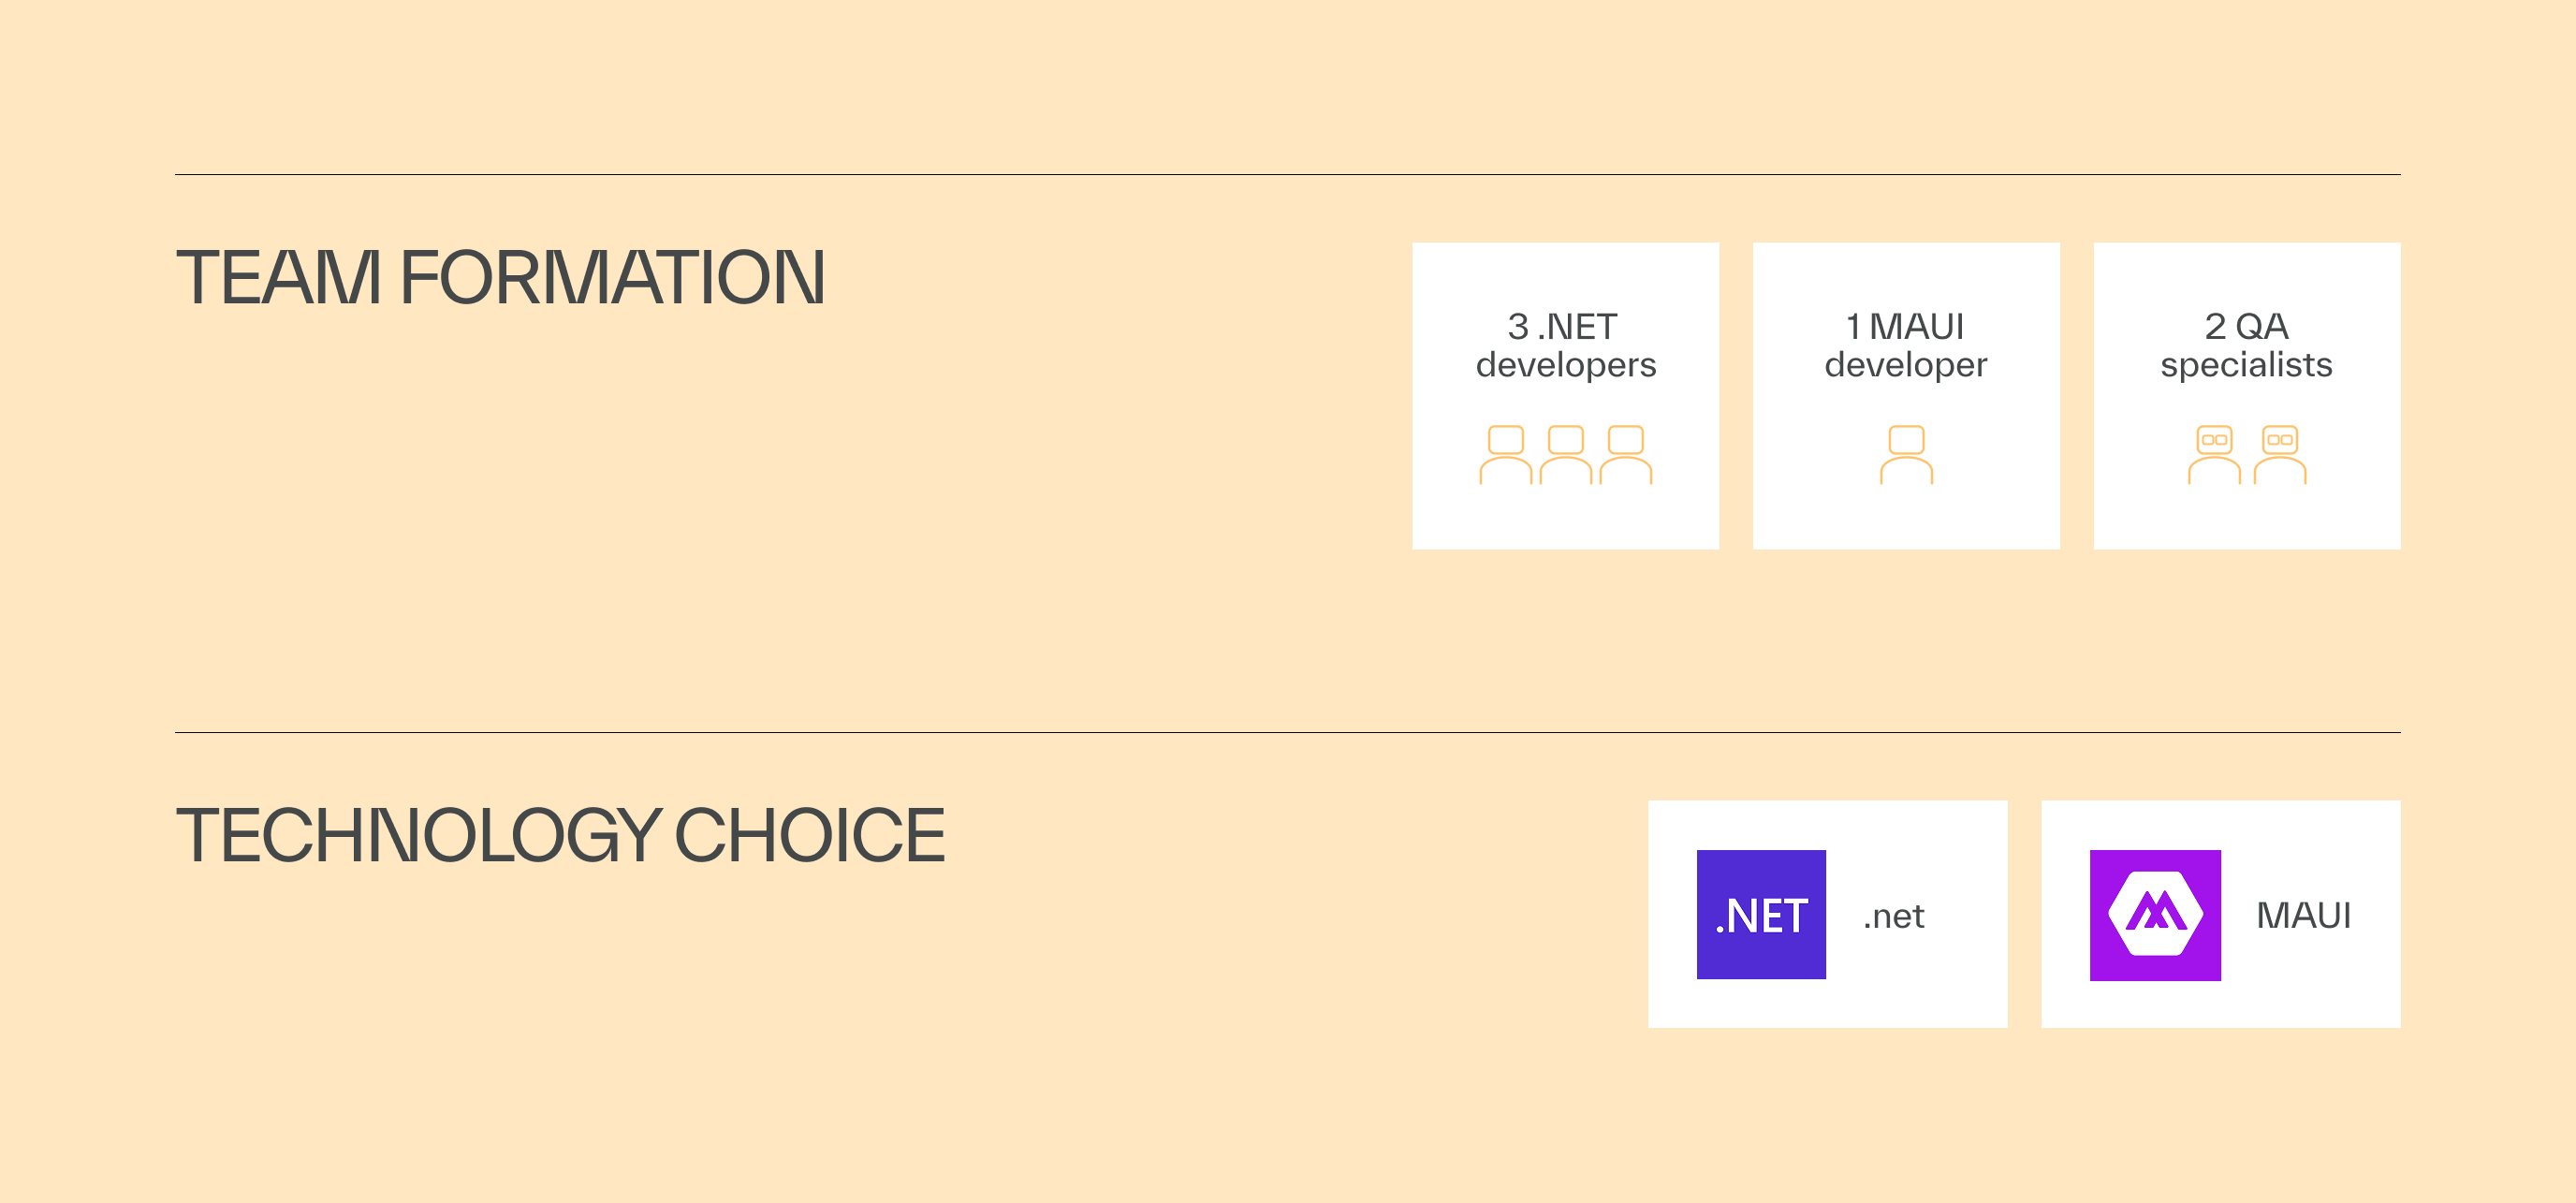
Task: Select the QA specialists white card
Action: click(2247, 396)
